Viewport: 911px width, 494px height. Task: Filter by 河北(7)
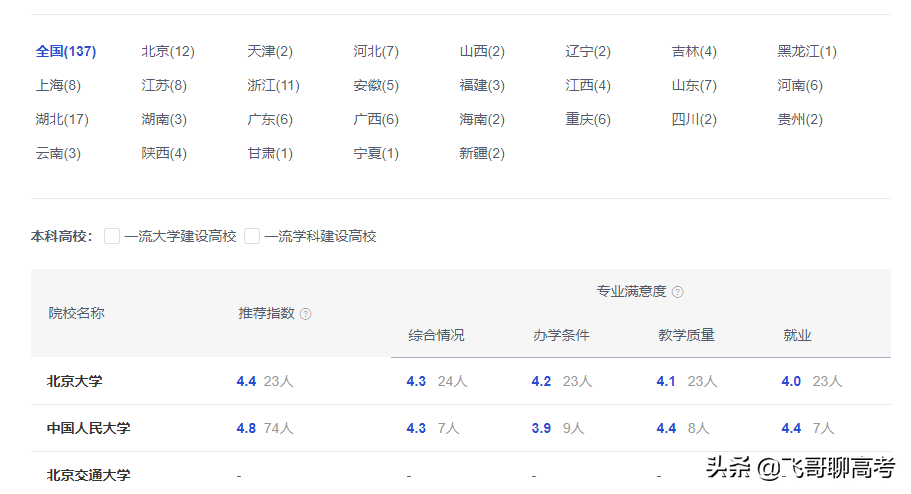(376, 51)
